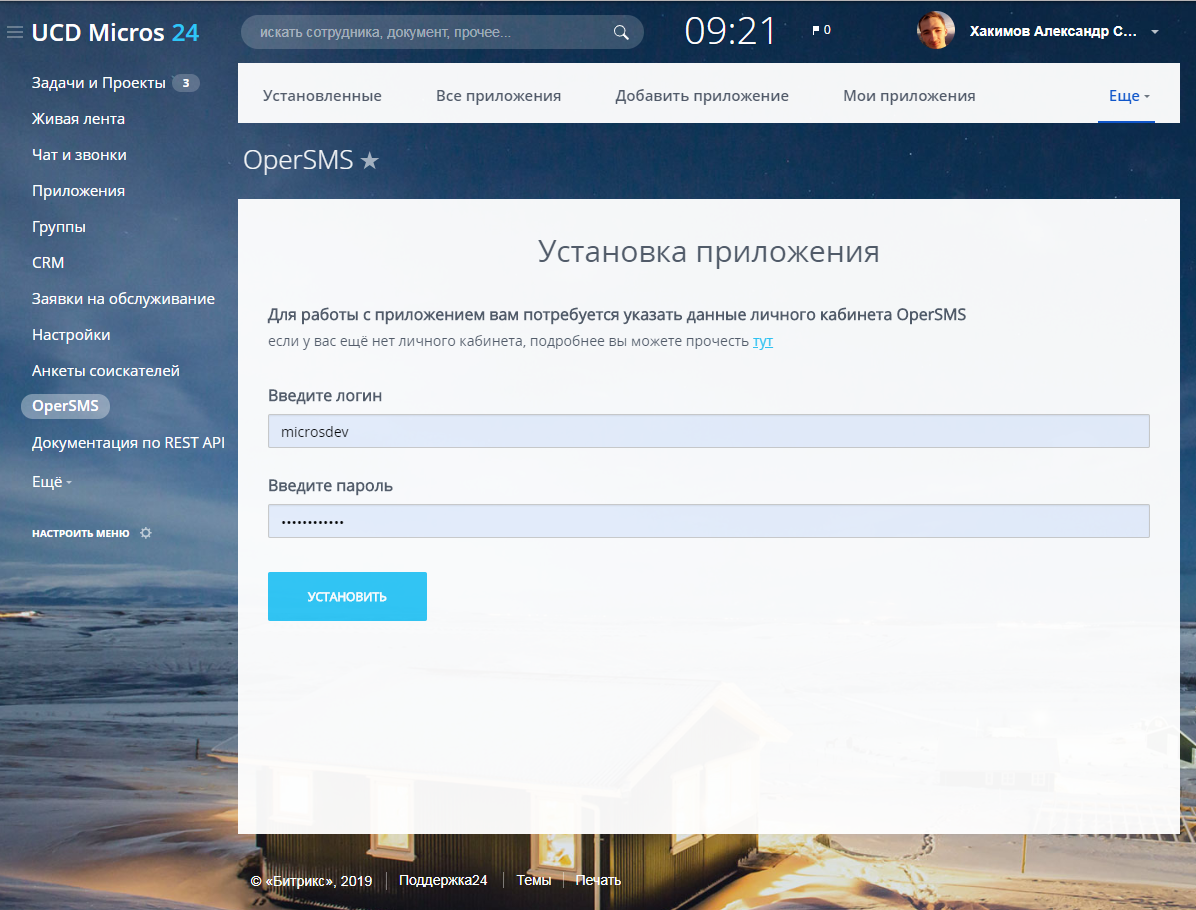Viewport: 1196px width, 910px height.
Task: Open Анкеты соискателей
Action: pos(106,371)
